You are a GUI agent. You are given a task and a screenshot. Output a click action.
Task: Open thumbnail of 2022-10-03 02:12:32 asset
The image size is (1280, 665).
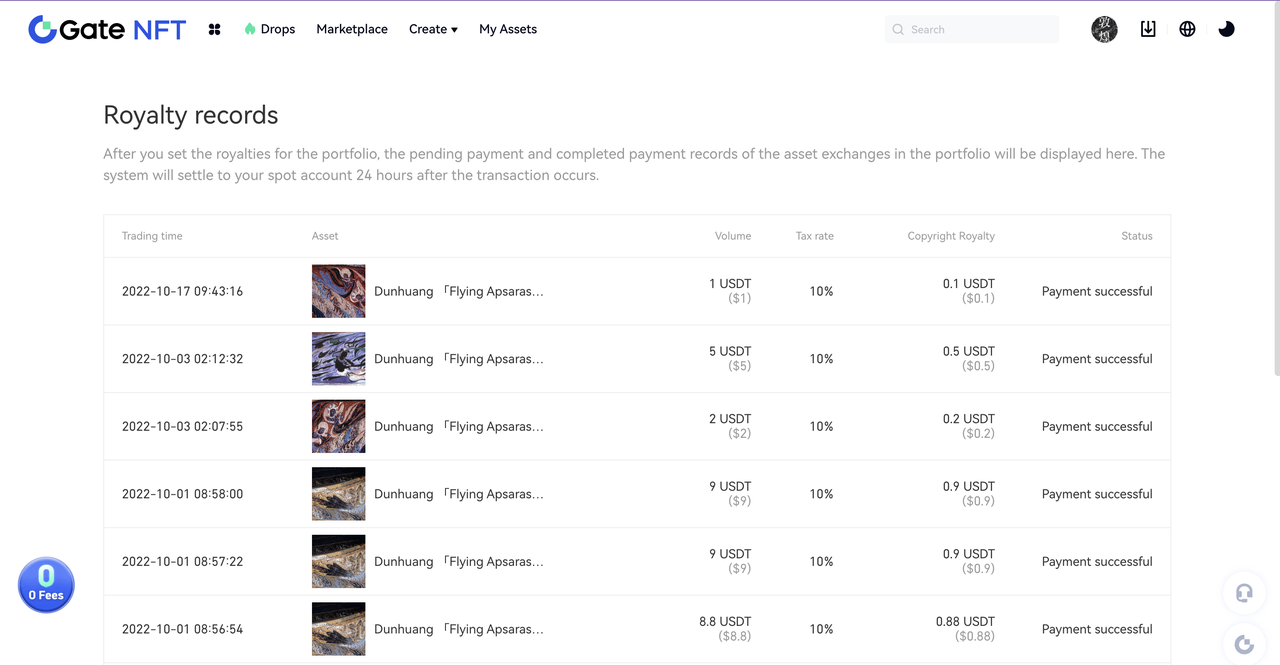338,359
